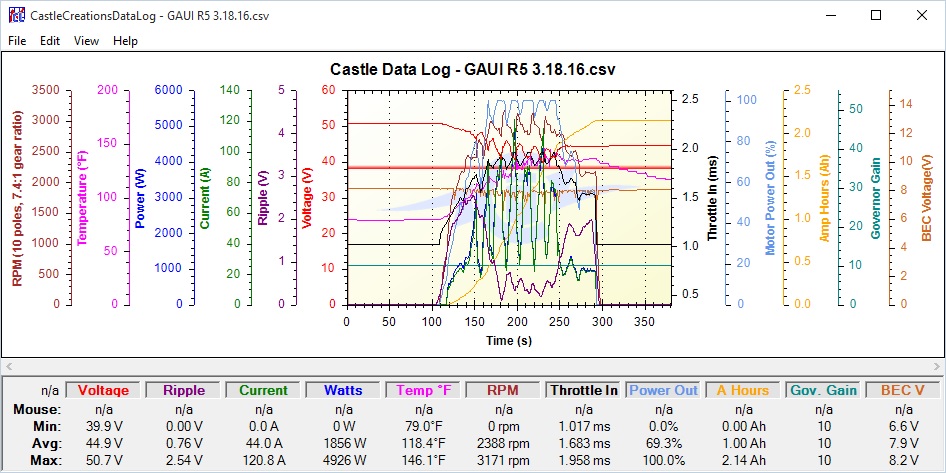
Task: Open the File menu
Action: (17, 41)
